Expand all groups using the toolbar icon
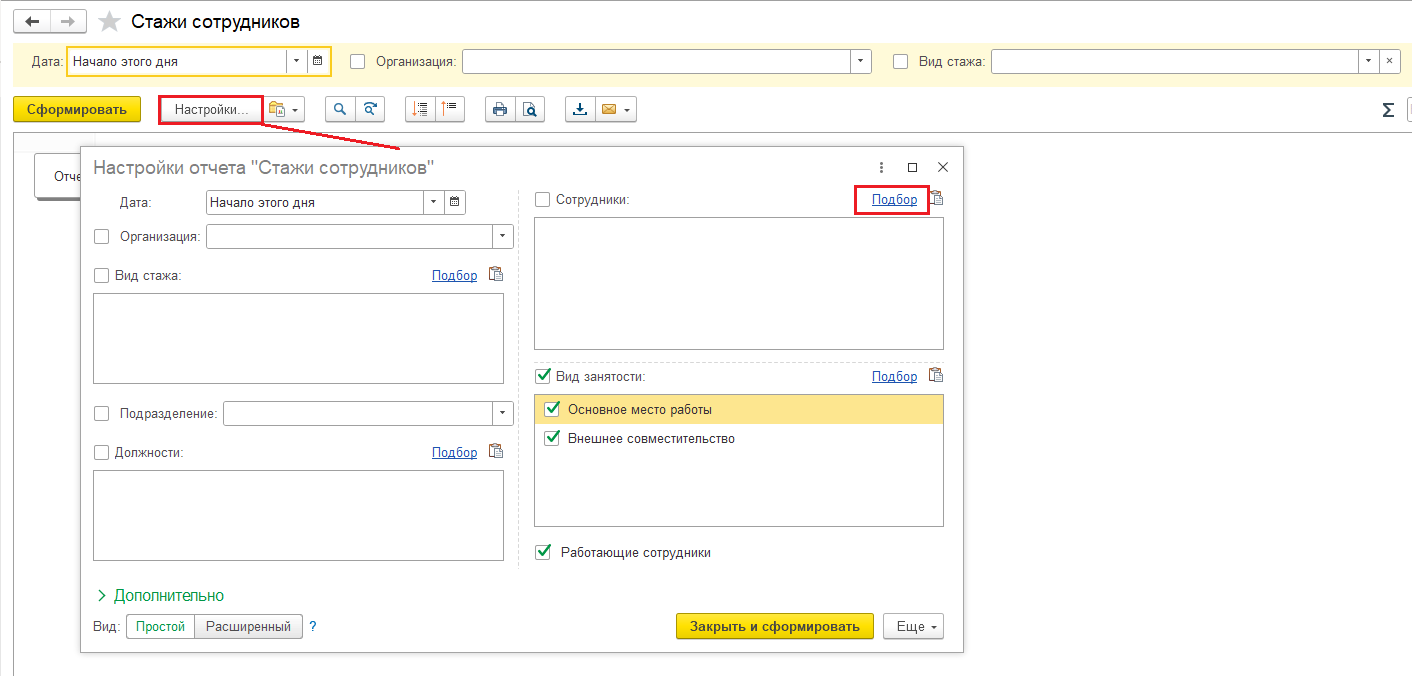The image size is (1412, 676). 420,110
